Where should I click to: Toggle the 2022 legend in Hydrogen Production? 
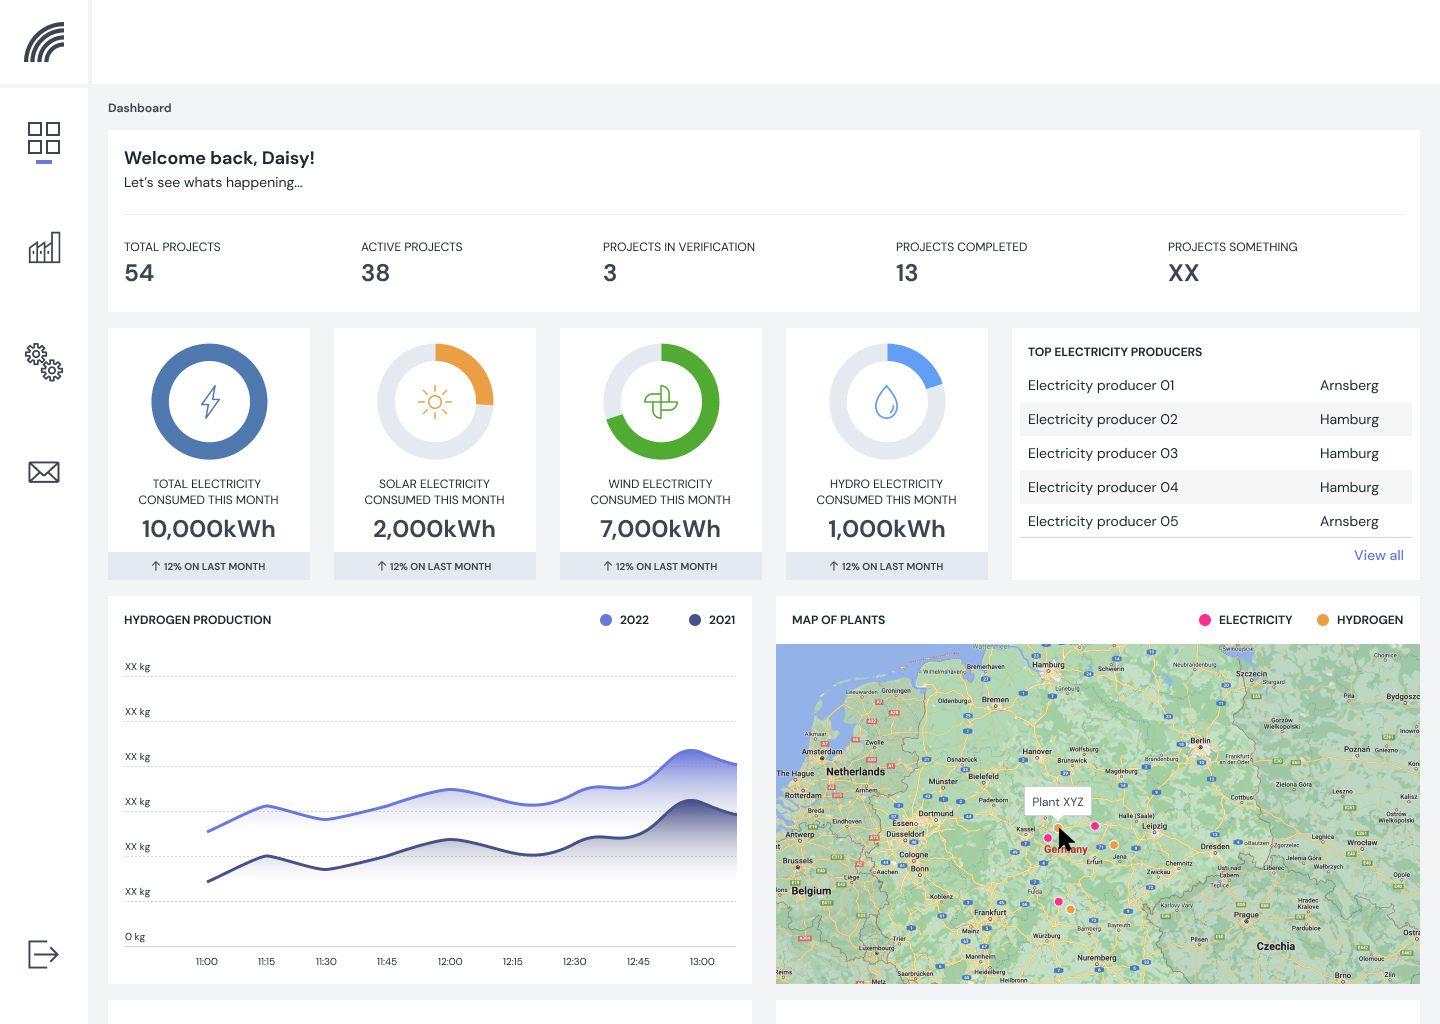coord(624,620)
